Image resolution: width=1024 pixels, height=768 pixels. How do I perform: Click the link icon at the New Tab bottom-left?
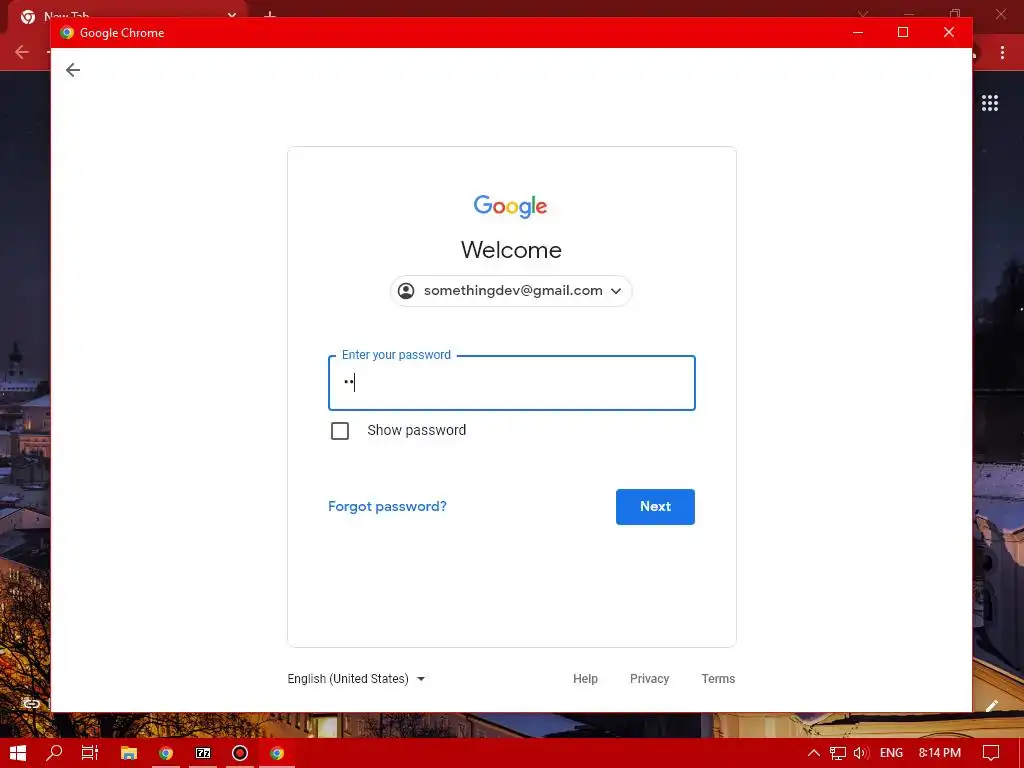(31, 703)
